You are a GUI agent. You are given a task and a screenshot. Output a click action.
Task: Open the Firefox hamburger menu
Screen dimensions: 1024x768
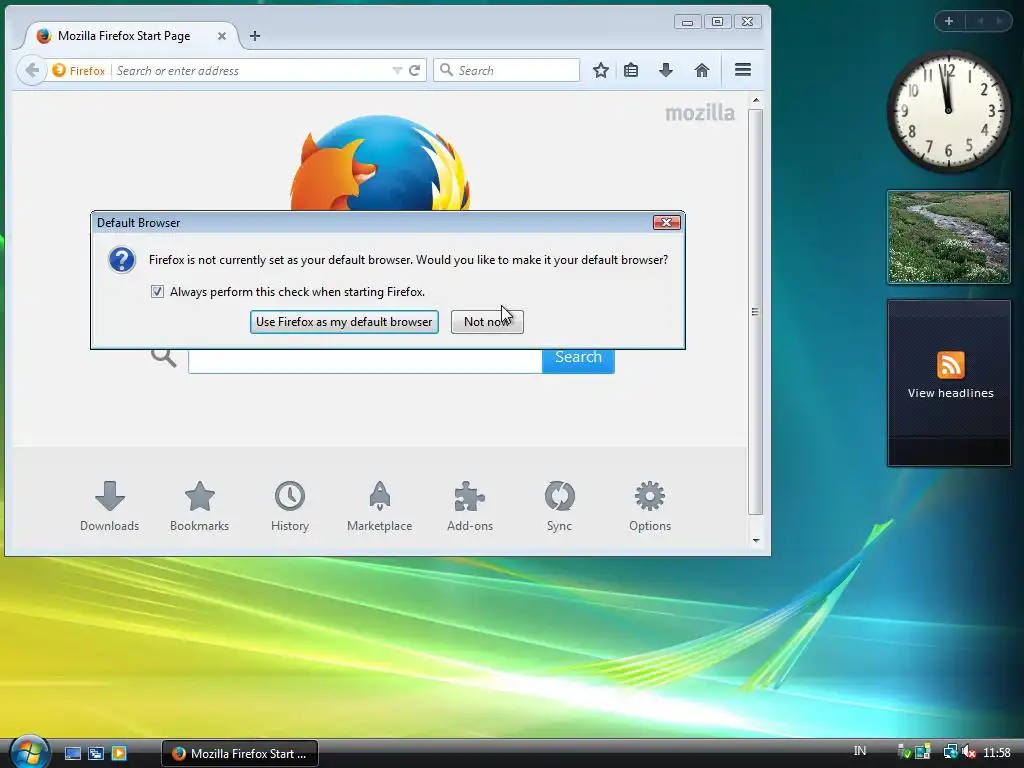(743, 70)
